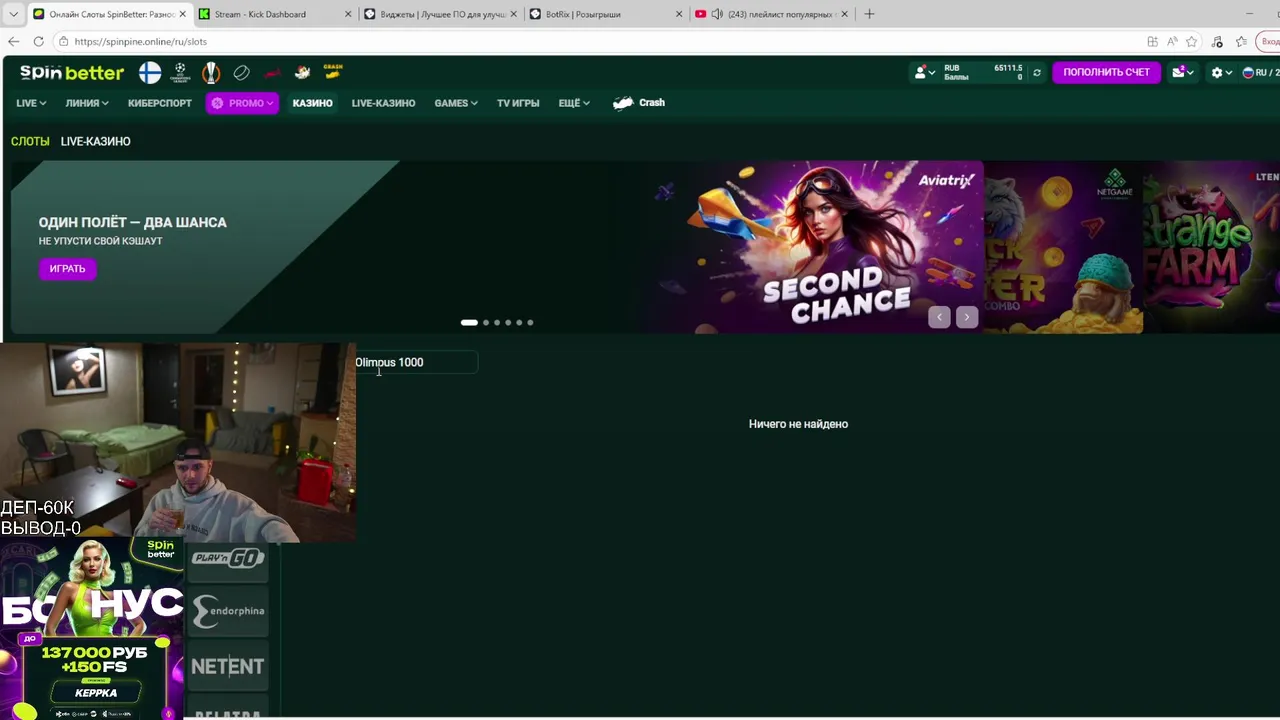This screenshot has width=1280, height=720.
Task: Close the SpinBetter browser tab
Action: (x=182, y=14)
